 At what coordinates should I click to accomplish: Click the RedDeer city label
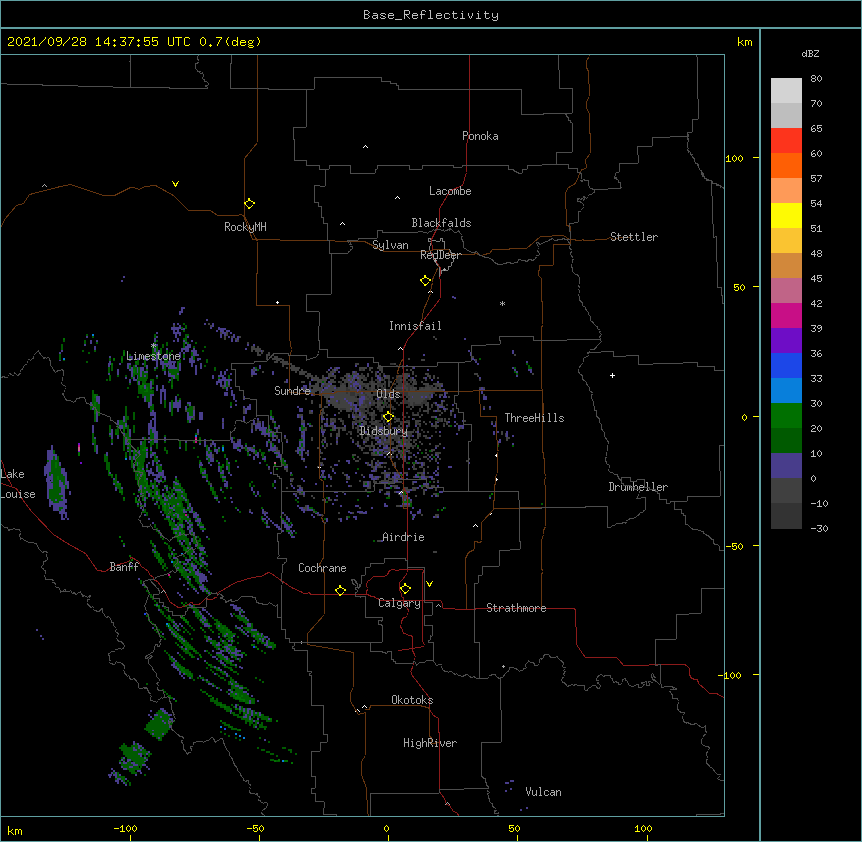click(440, 255)
